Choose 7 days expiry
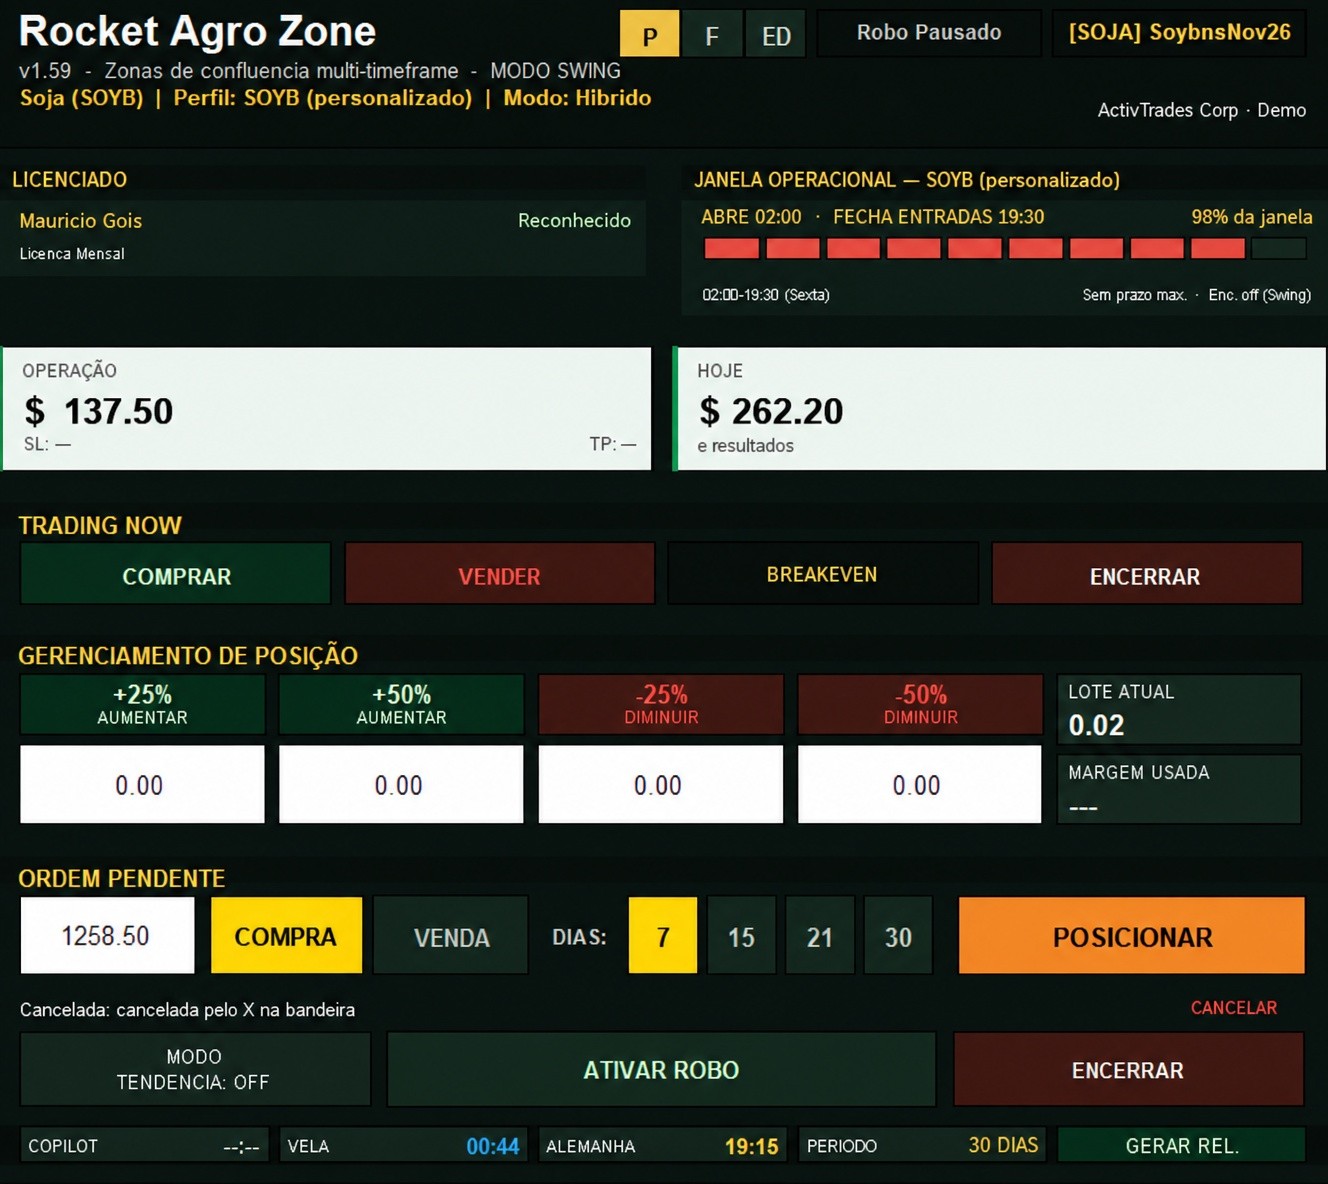This screenshot has height=1184, width=1328. point(663,935)
